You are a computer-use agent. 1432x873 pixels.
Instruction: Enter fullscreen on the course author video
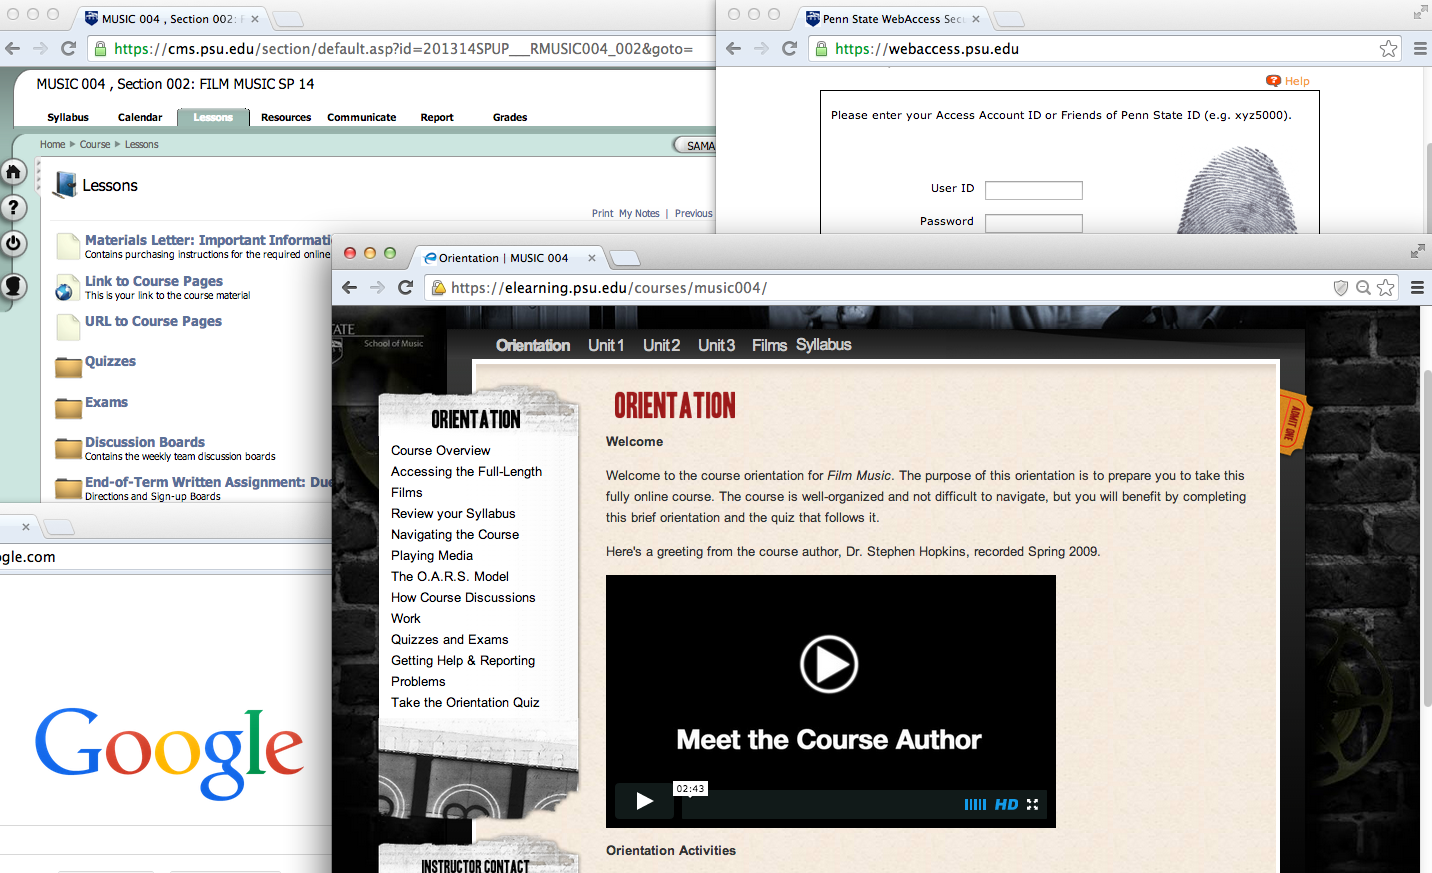[x=1032, y=804]
